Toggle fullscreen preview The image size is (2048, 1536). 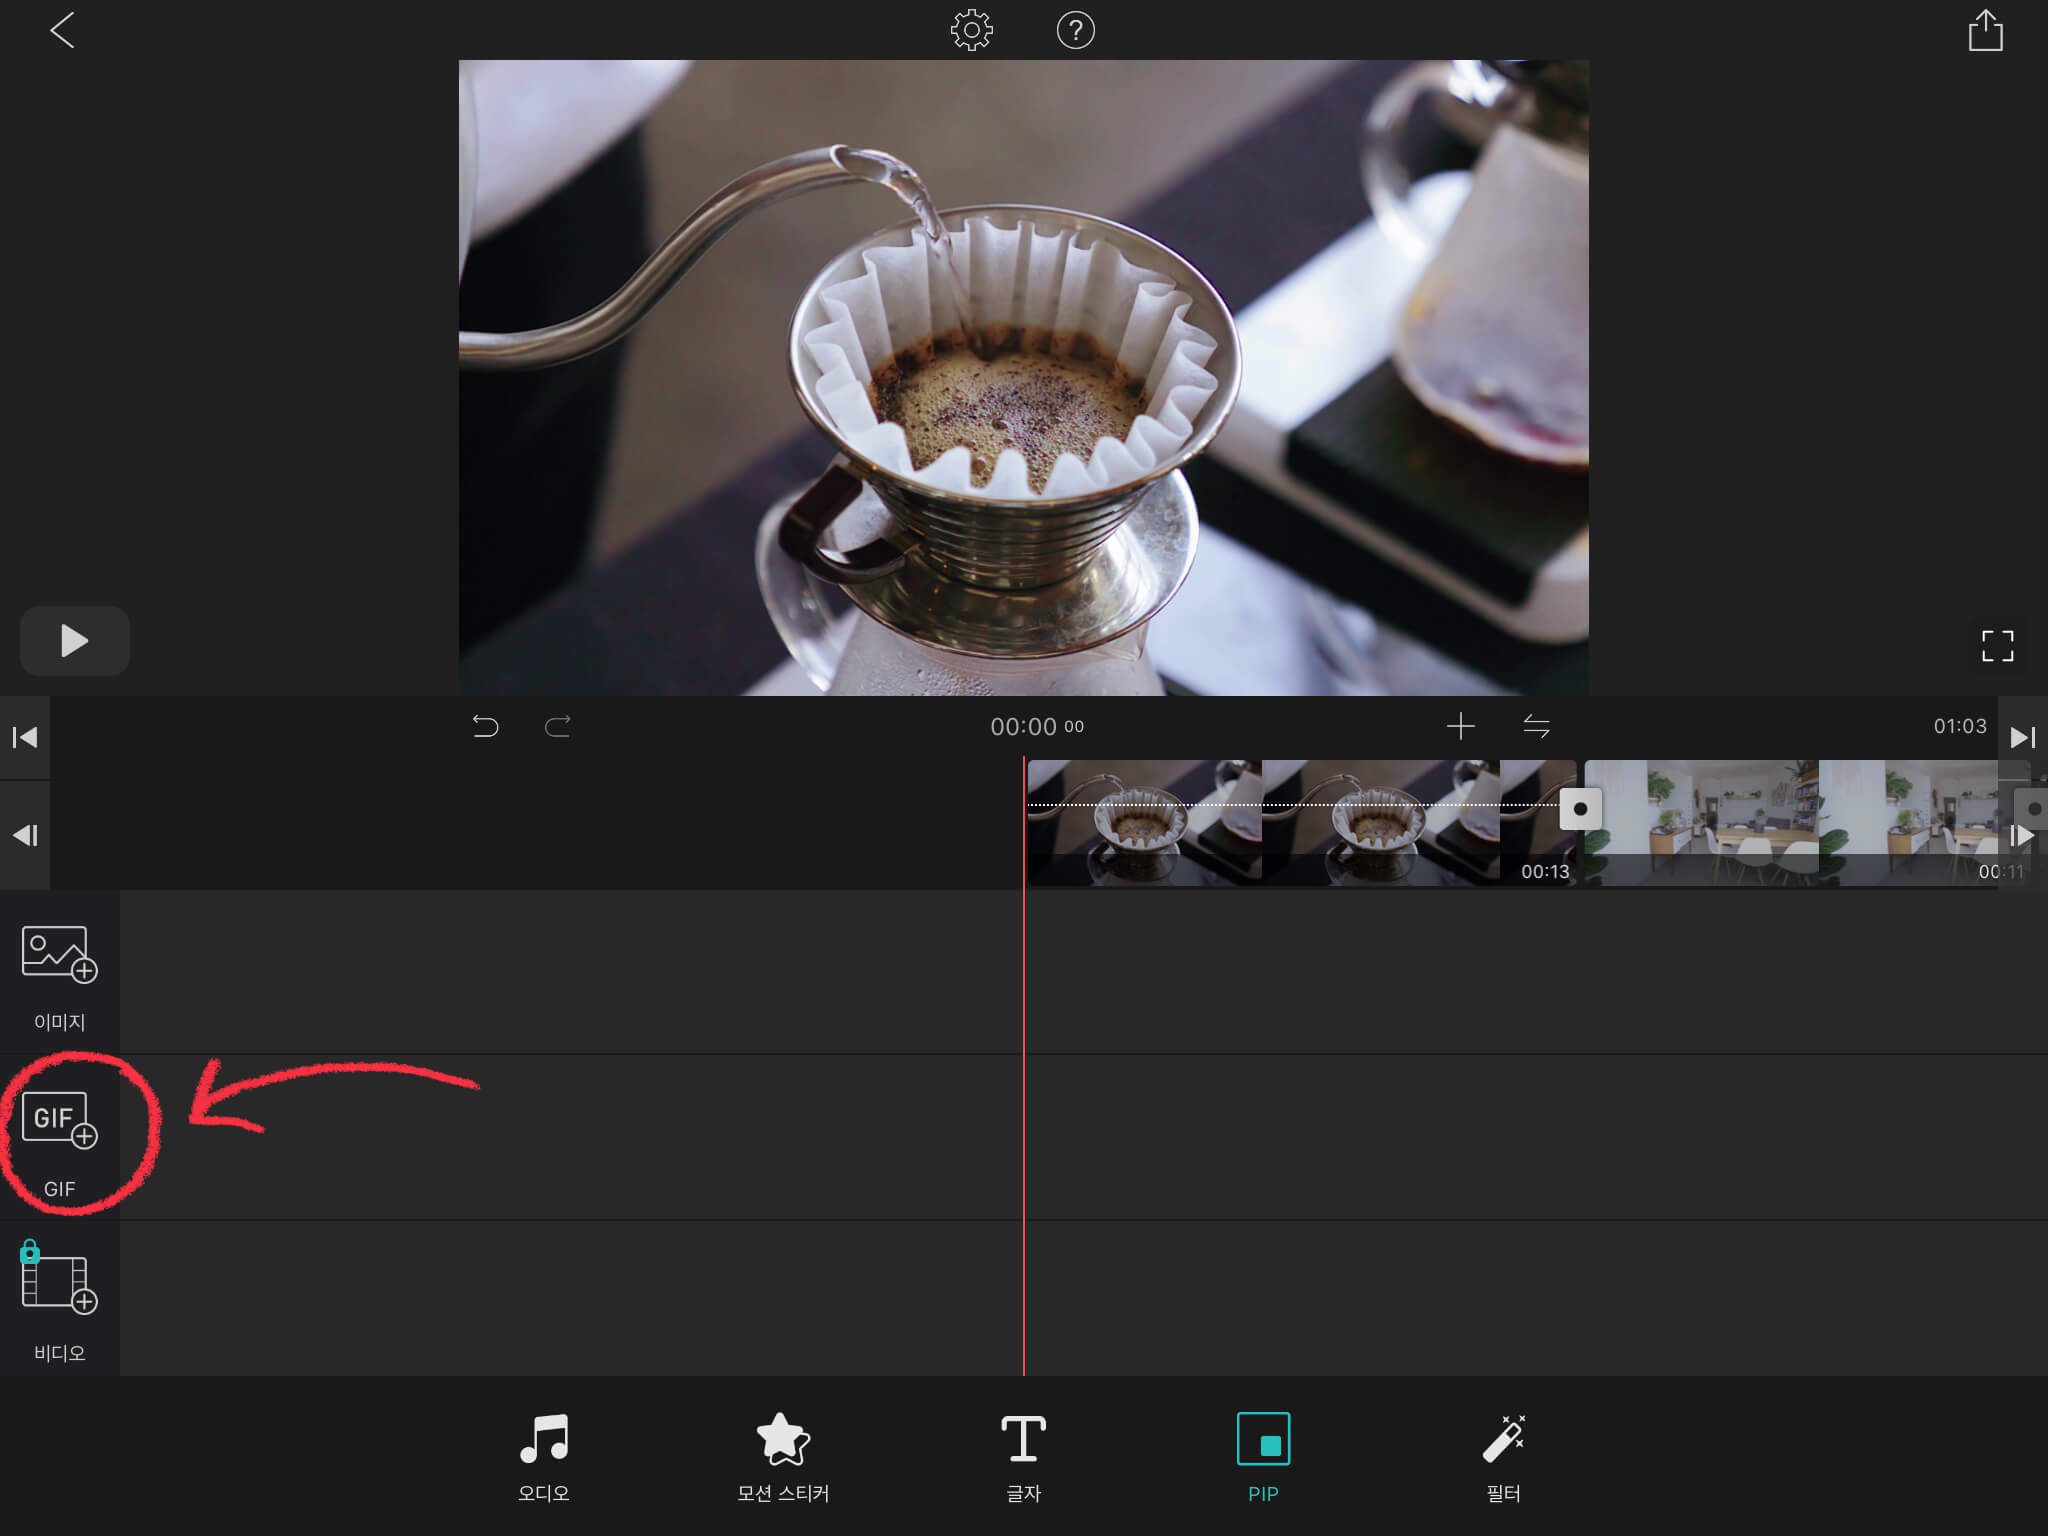pos(1997,646)
